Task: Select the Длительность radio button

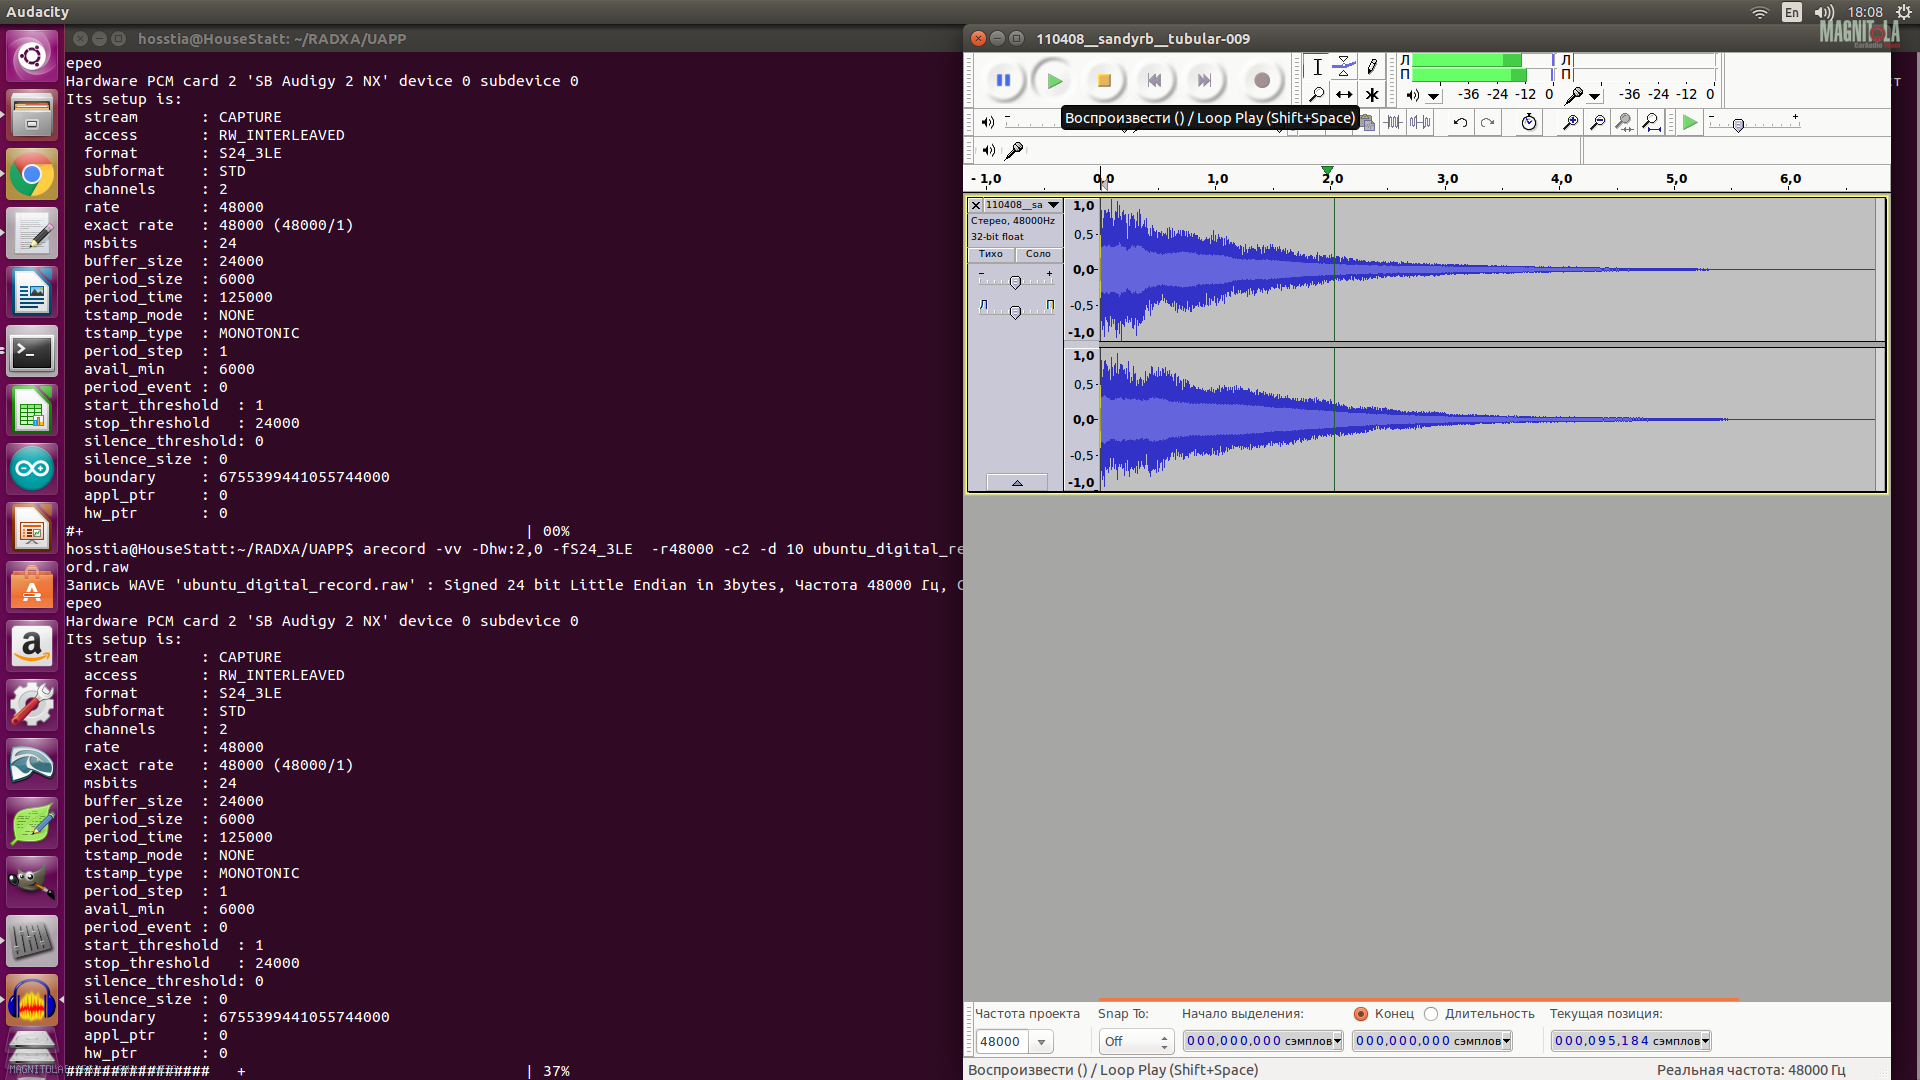Action: 1431,1014
